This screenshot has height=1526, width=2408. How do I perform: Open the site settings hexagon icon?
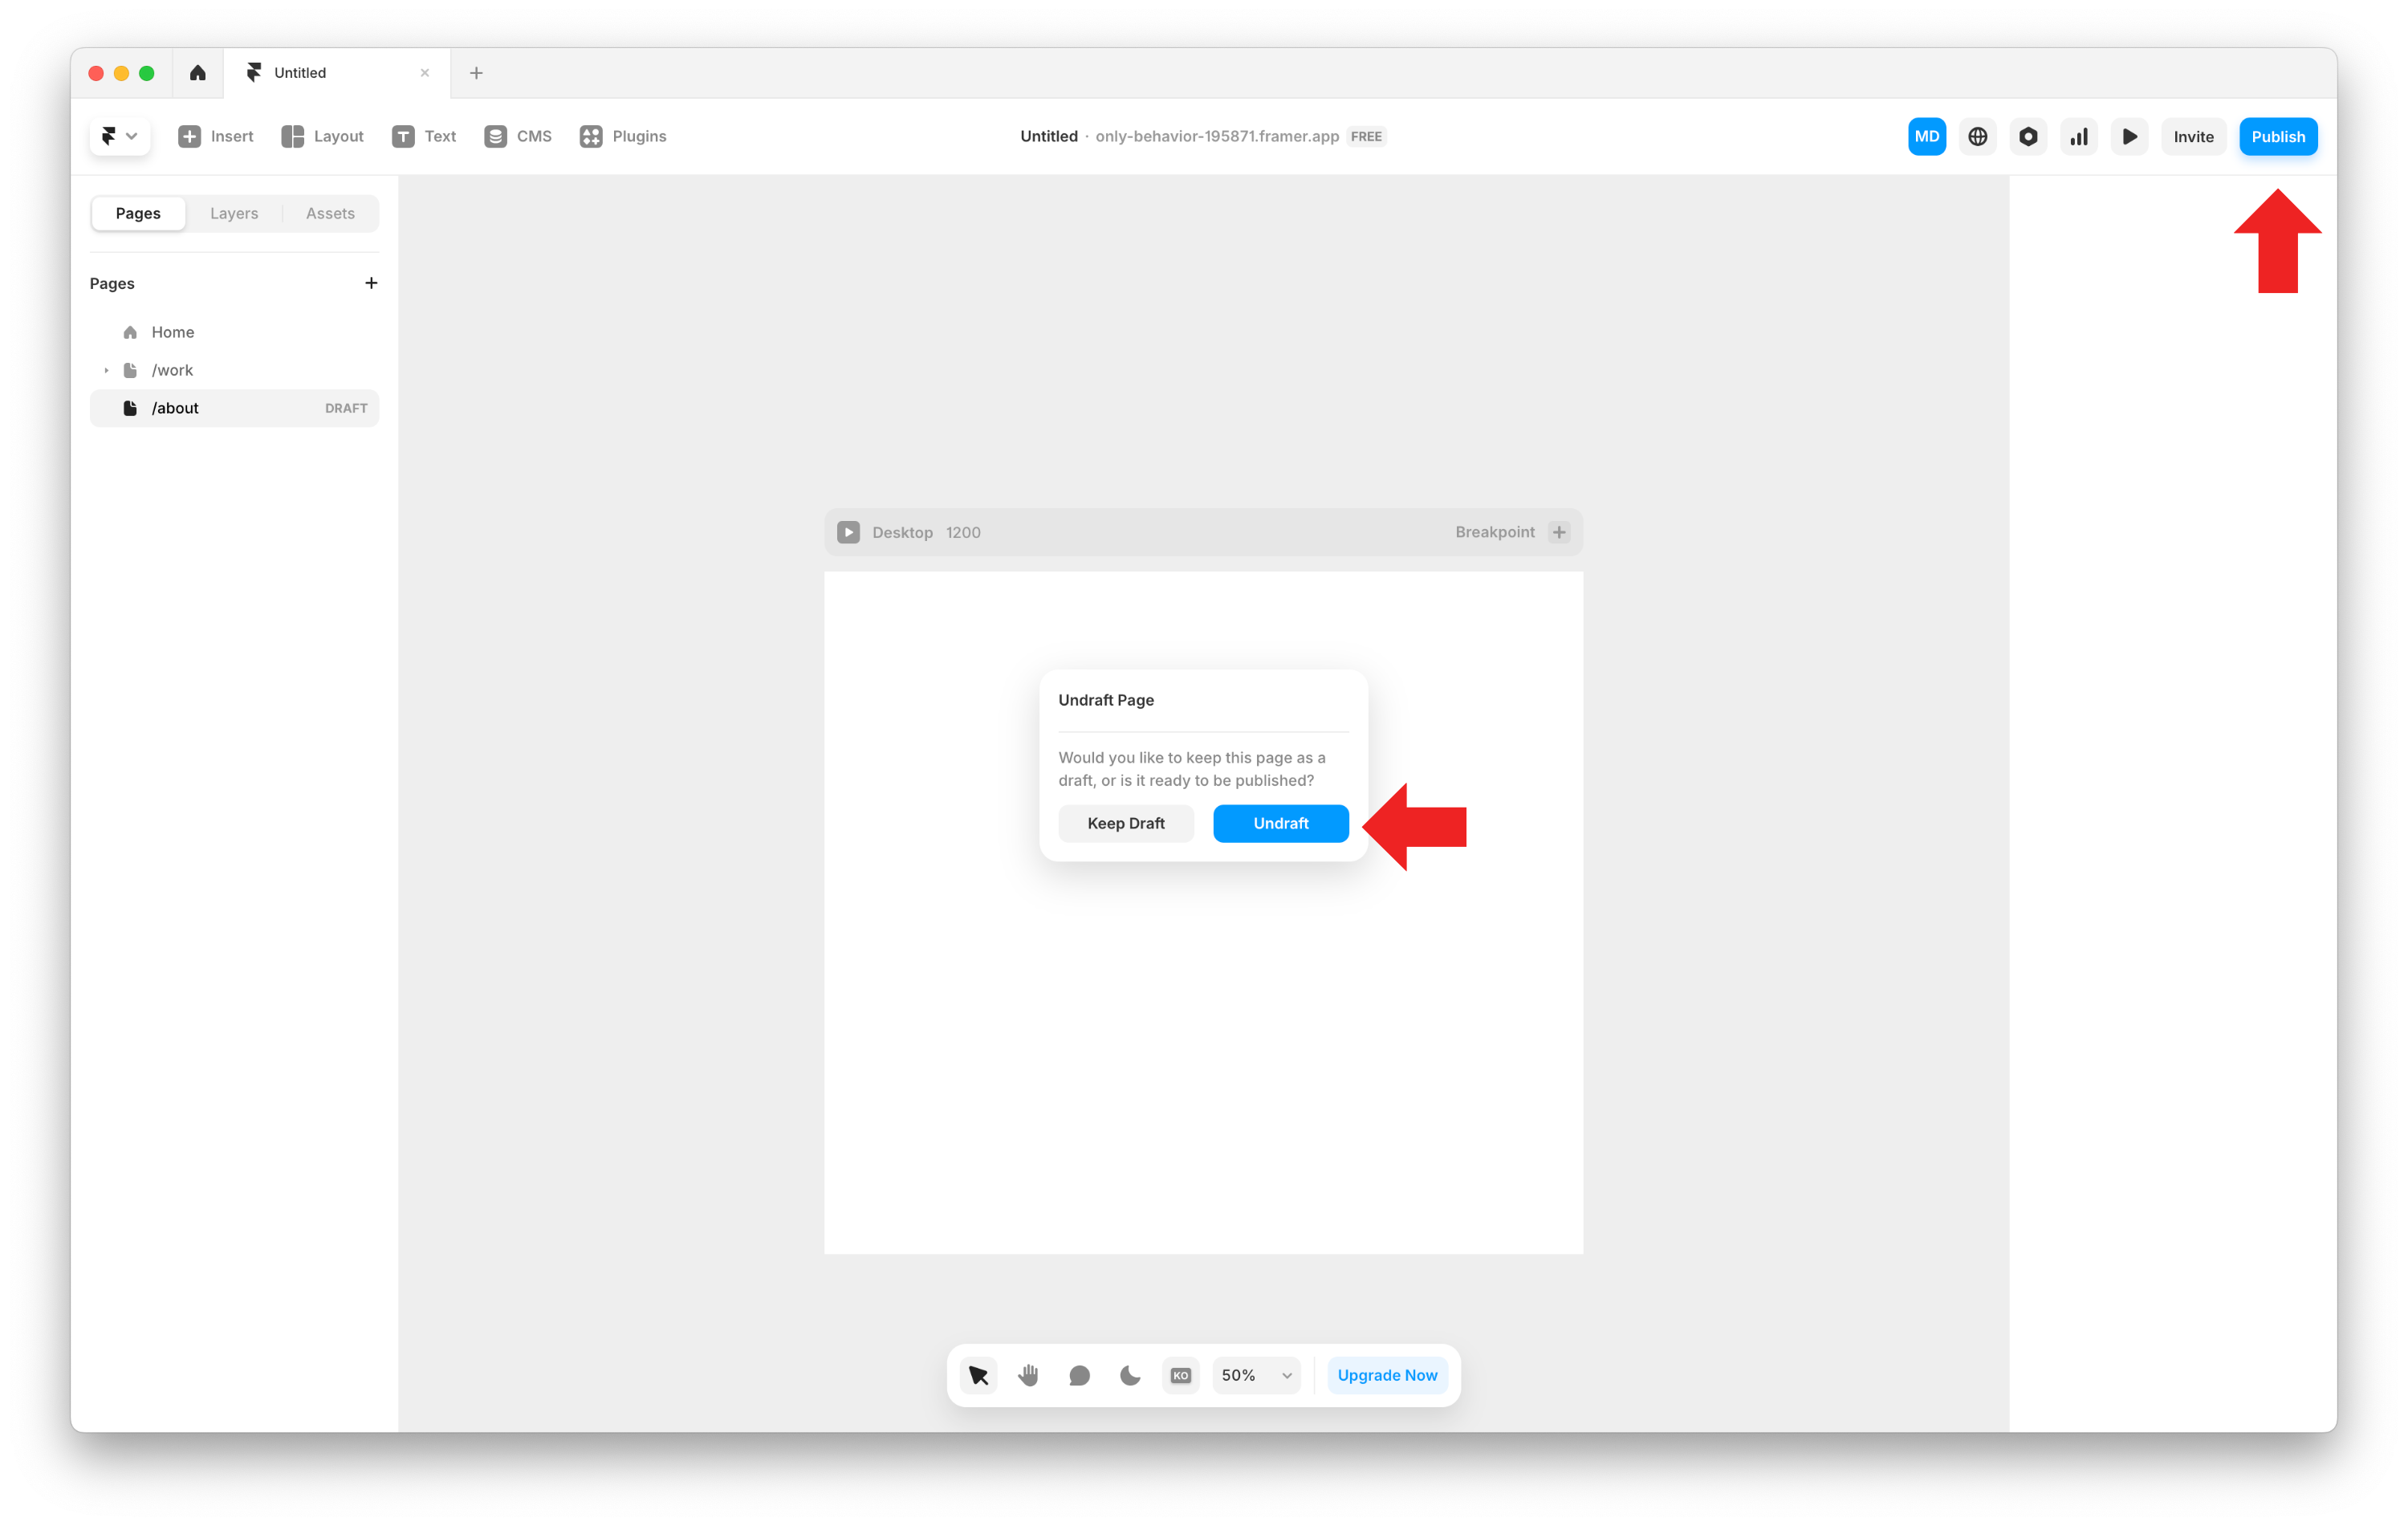point(2028,137)
